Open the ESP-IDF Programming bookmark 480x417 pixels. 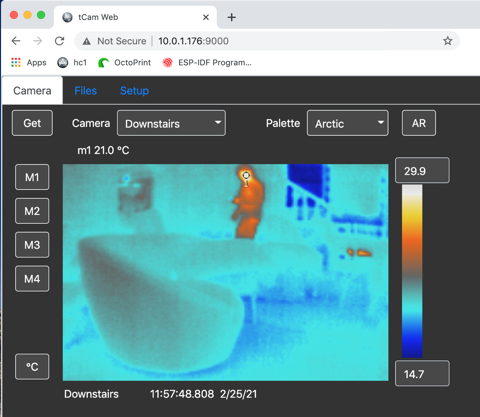pos(207,62)
